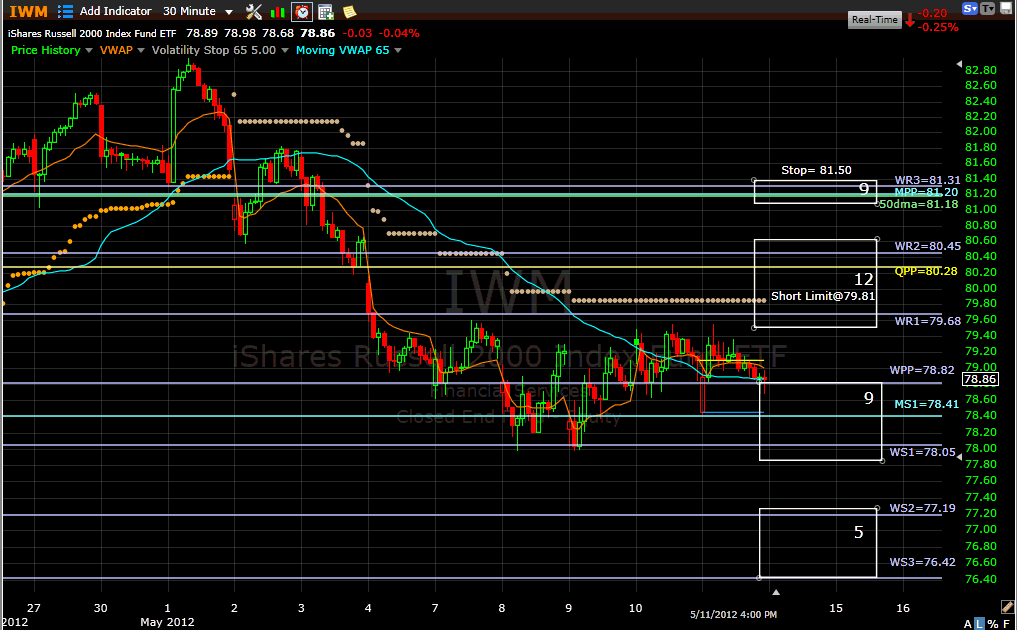Open the yellow sticky note icon
The width and height of the screenshot is (1017, 630).
349,12
